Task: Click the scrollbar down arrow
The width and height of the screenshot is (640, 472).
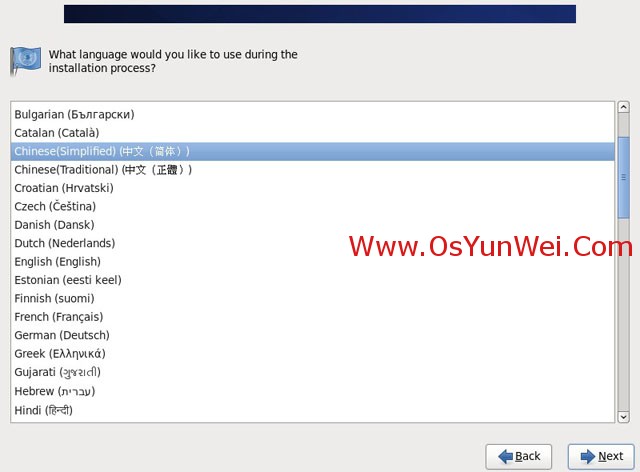Action: coord(623,416)
